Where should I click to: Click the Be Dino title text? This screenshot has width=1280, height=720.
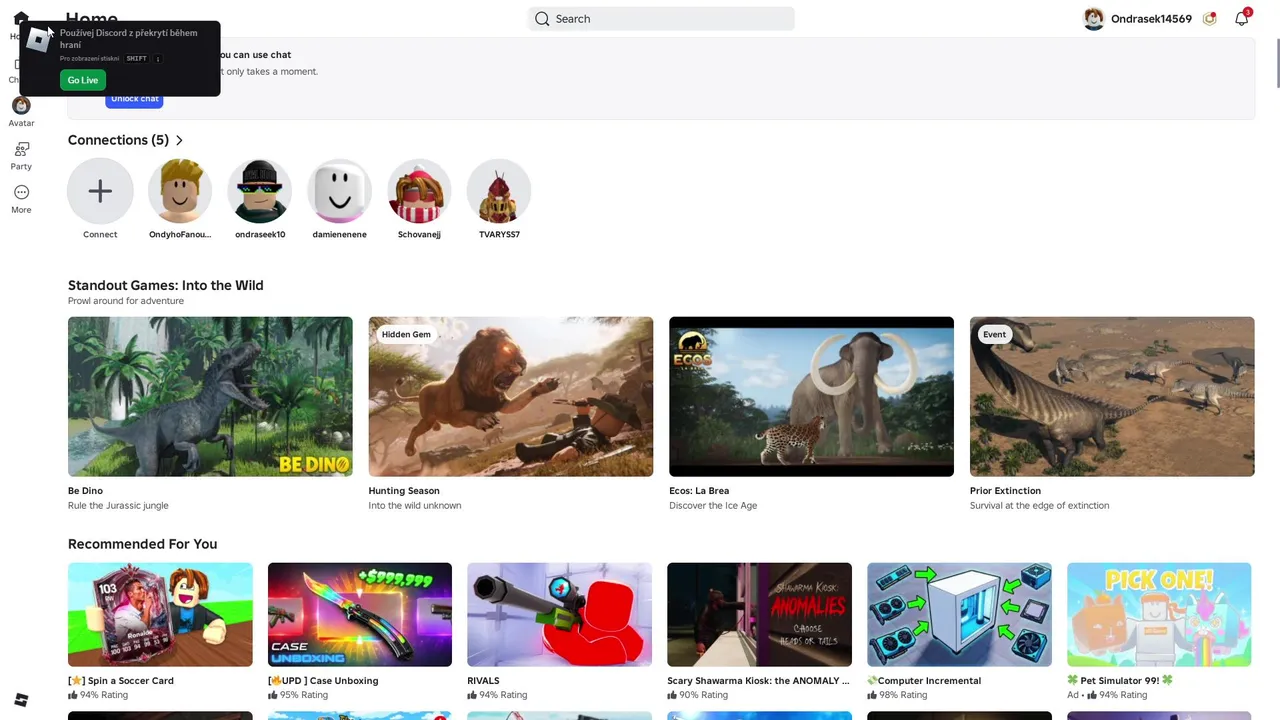[85, 491]
